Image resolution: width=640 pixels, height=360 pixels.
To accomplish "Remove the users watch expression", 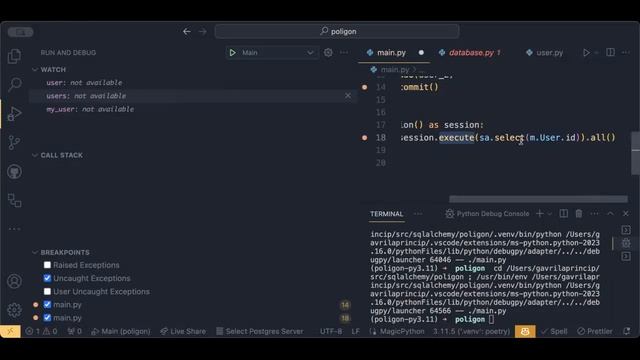I will pyautogui.click(x=348, y=96).
